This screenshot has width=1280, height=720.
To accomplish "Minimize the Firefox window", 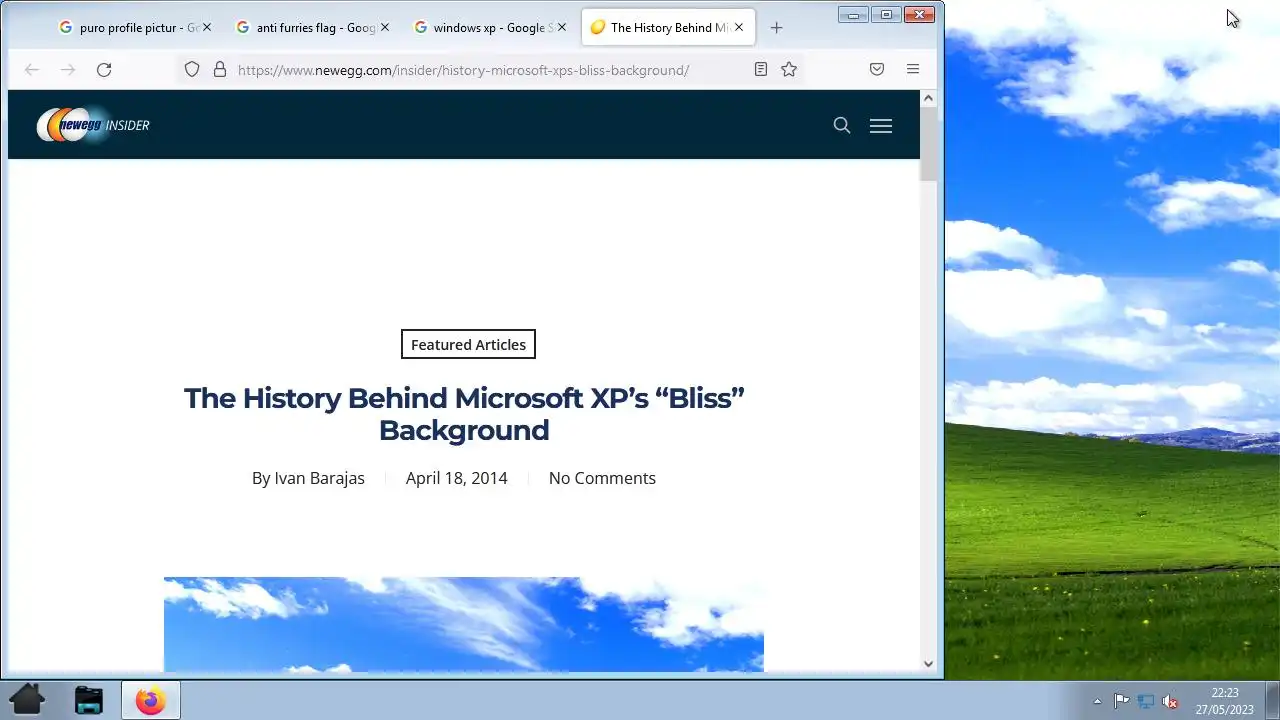I will [x=853, y=14].
